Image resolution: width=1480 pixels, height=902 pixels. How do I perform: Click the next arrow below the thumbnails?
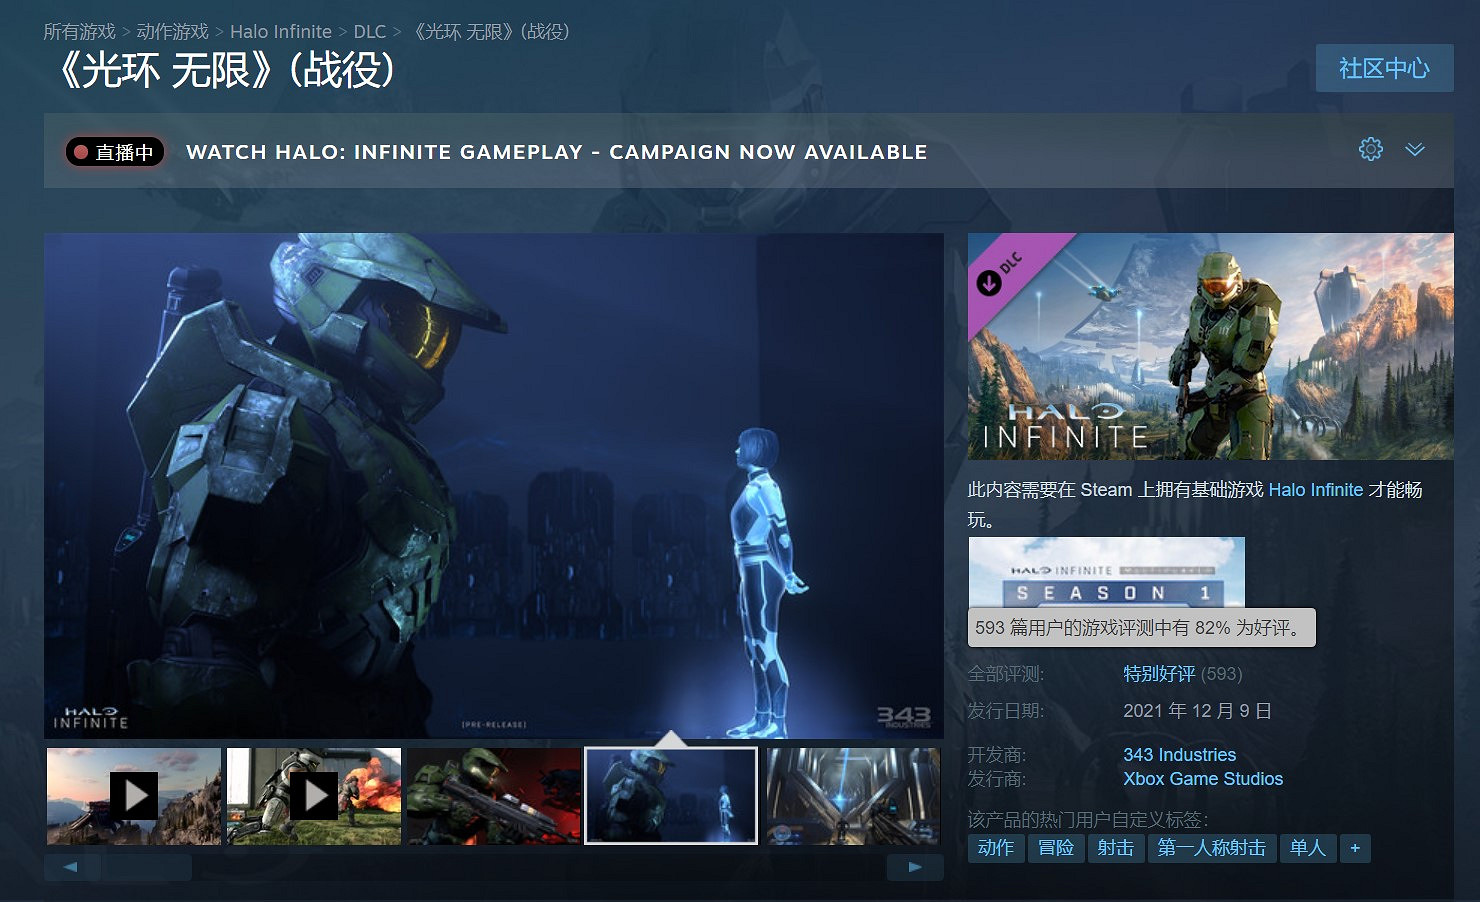coord(914,868)
